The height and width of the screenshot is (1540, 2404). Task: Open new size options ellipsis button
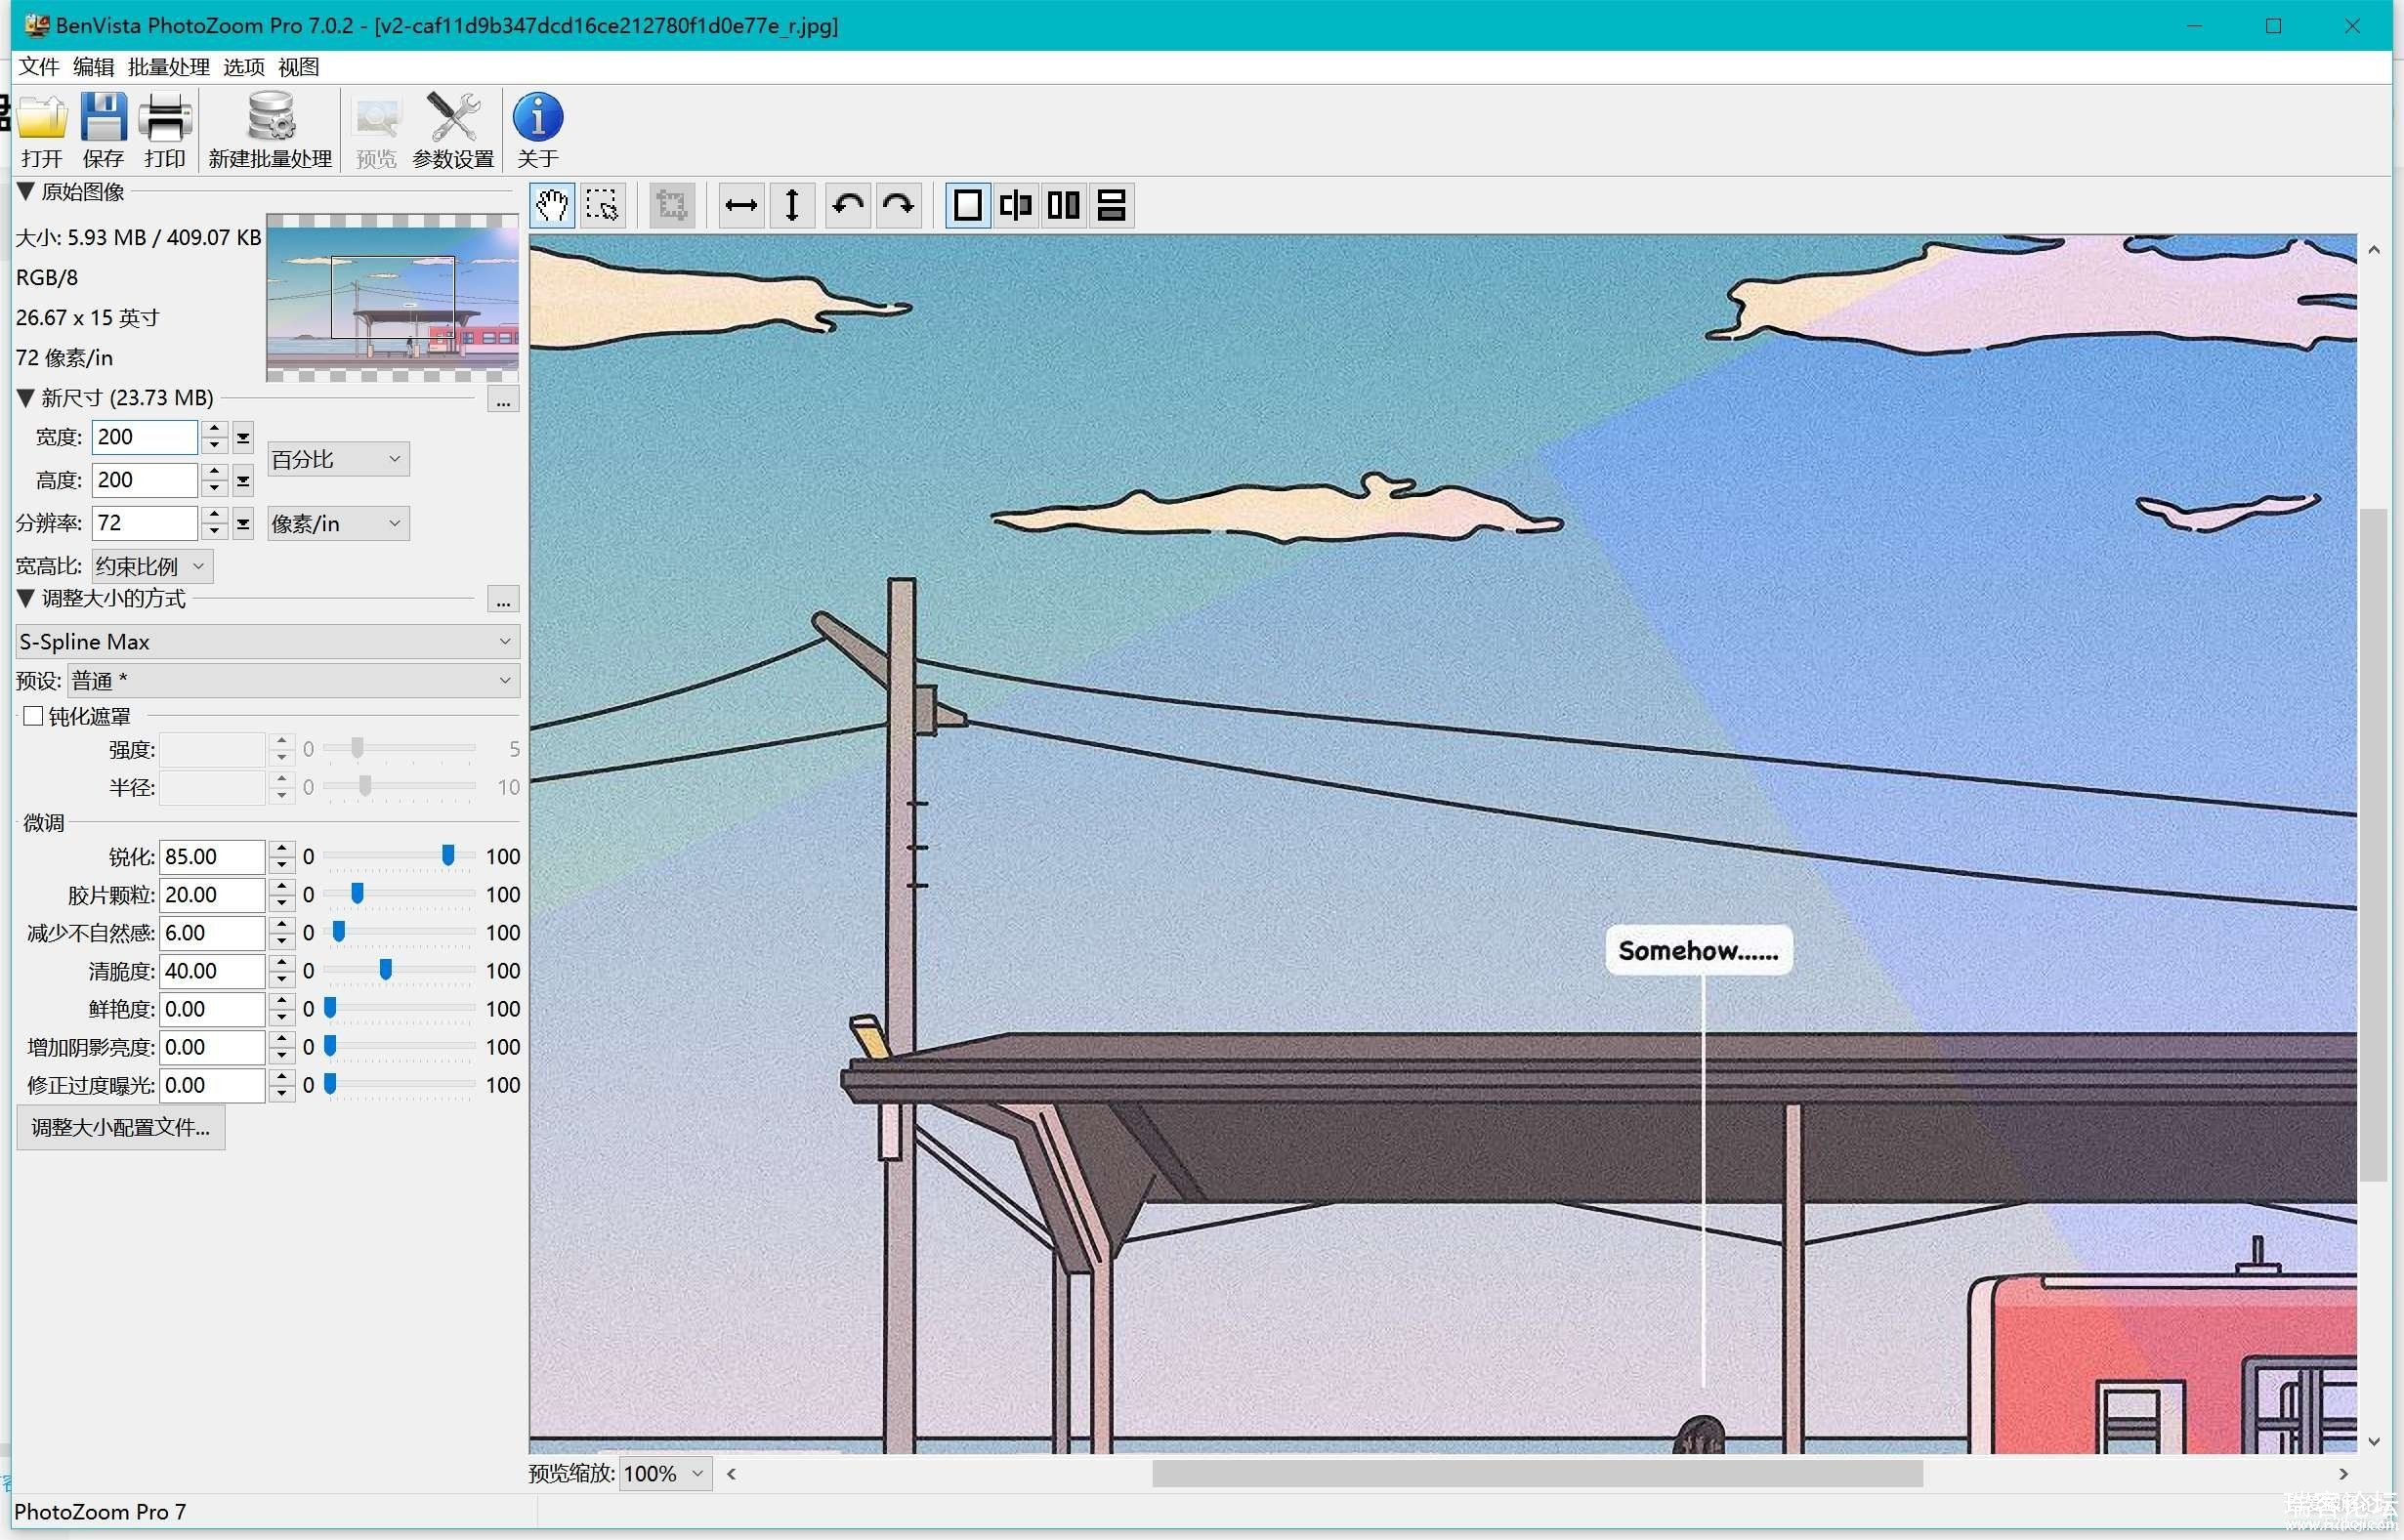pos(503,401)
